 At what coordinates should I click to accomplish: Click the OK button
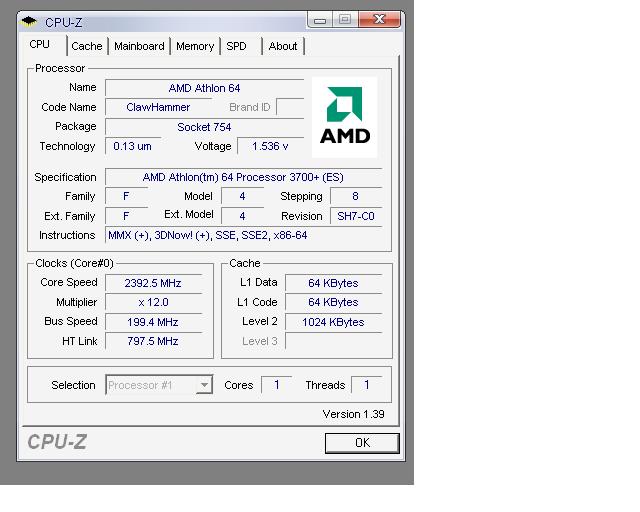[362, 443]
